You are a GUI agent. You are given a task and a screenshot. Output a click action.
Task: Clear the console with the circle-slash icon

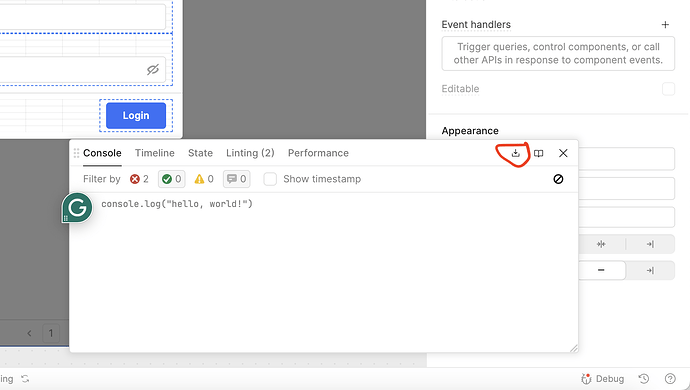(x=558, y=179)
